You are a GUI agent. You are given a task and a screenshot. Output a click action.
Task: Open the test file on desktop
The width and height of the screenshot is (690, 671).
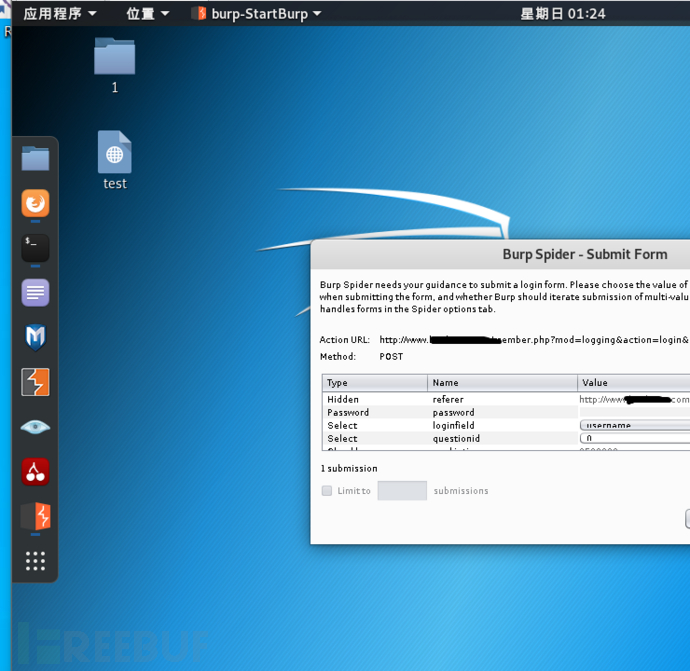tap(114, 153)
